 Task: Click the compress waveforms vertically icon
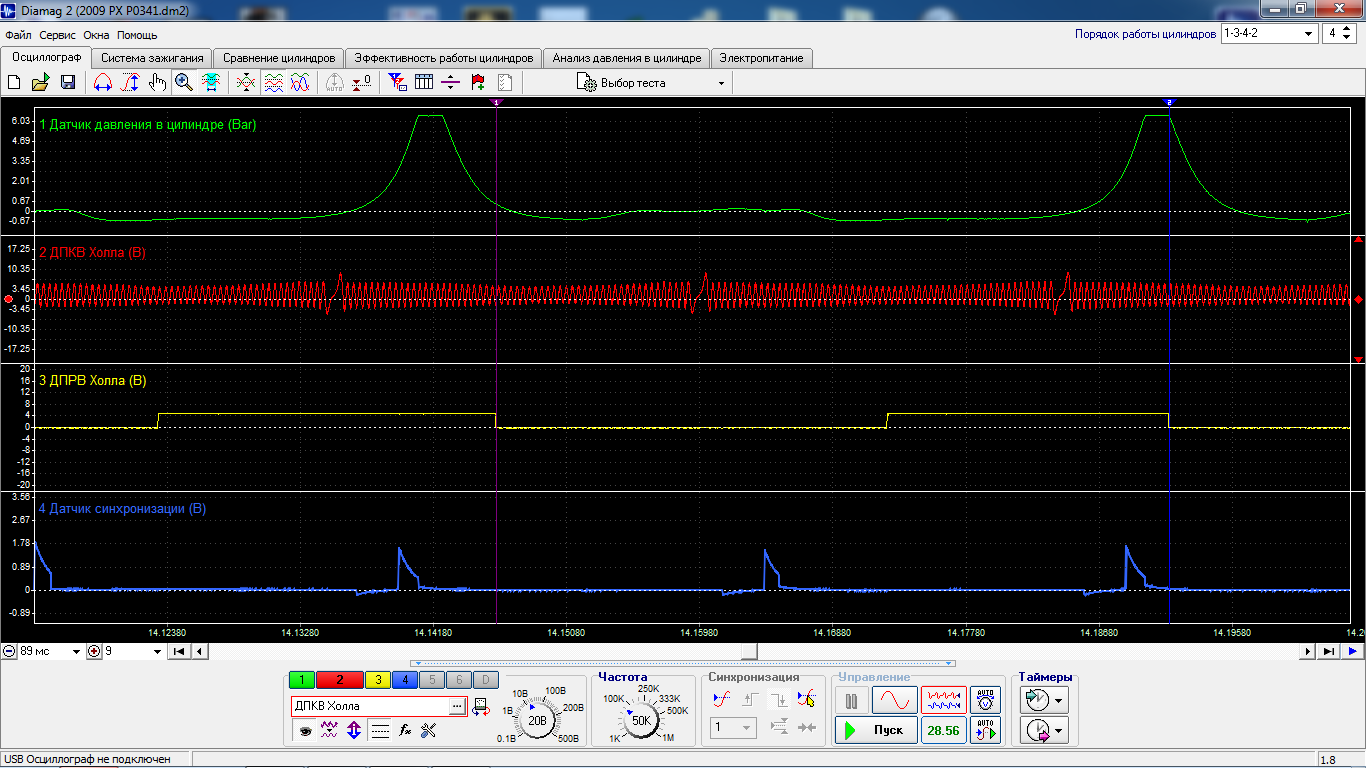(x=246, y=83)
